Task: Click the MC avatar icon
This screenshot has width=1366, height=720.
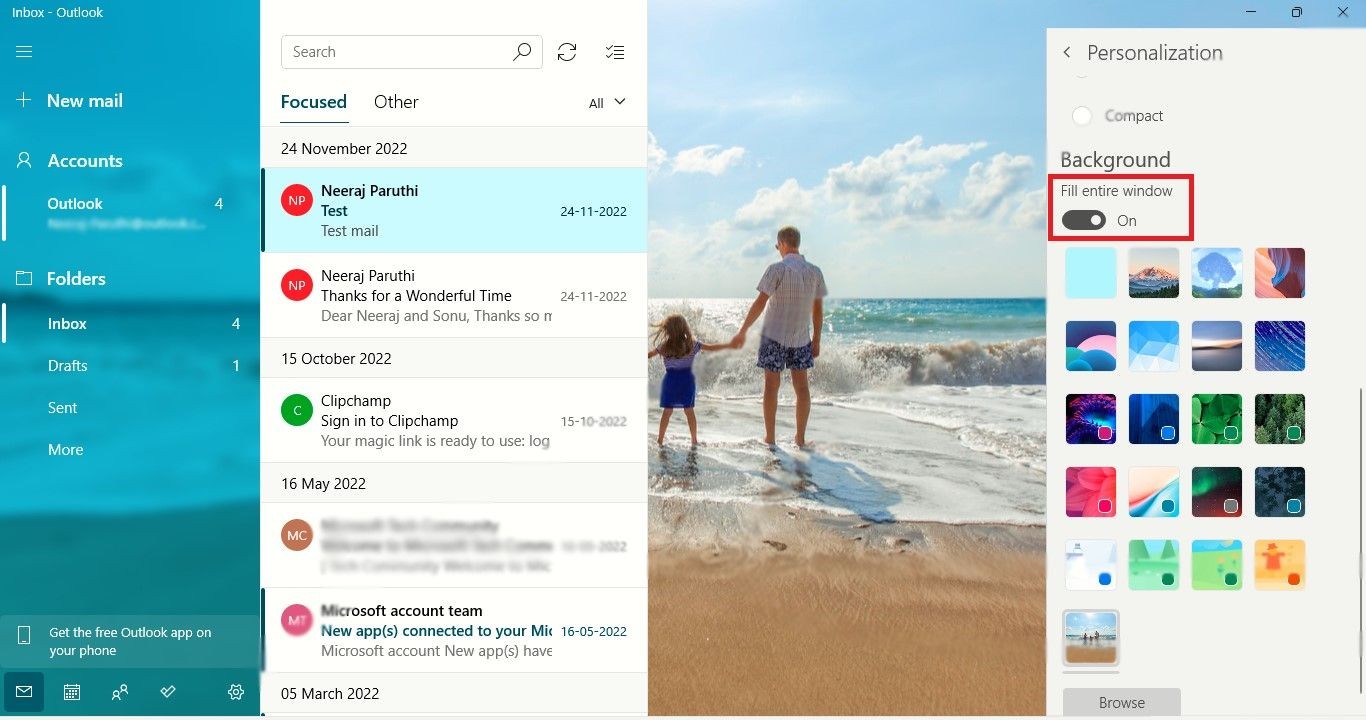Action: click(x=297, y=535)
